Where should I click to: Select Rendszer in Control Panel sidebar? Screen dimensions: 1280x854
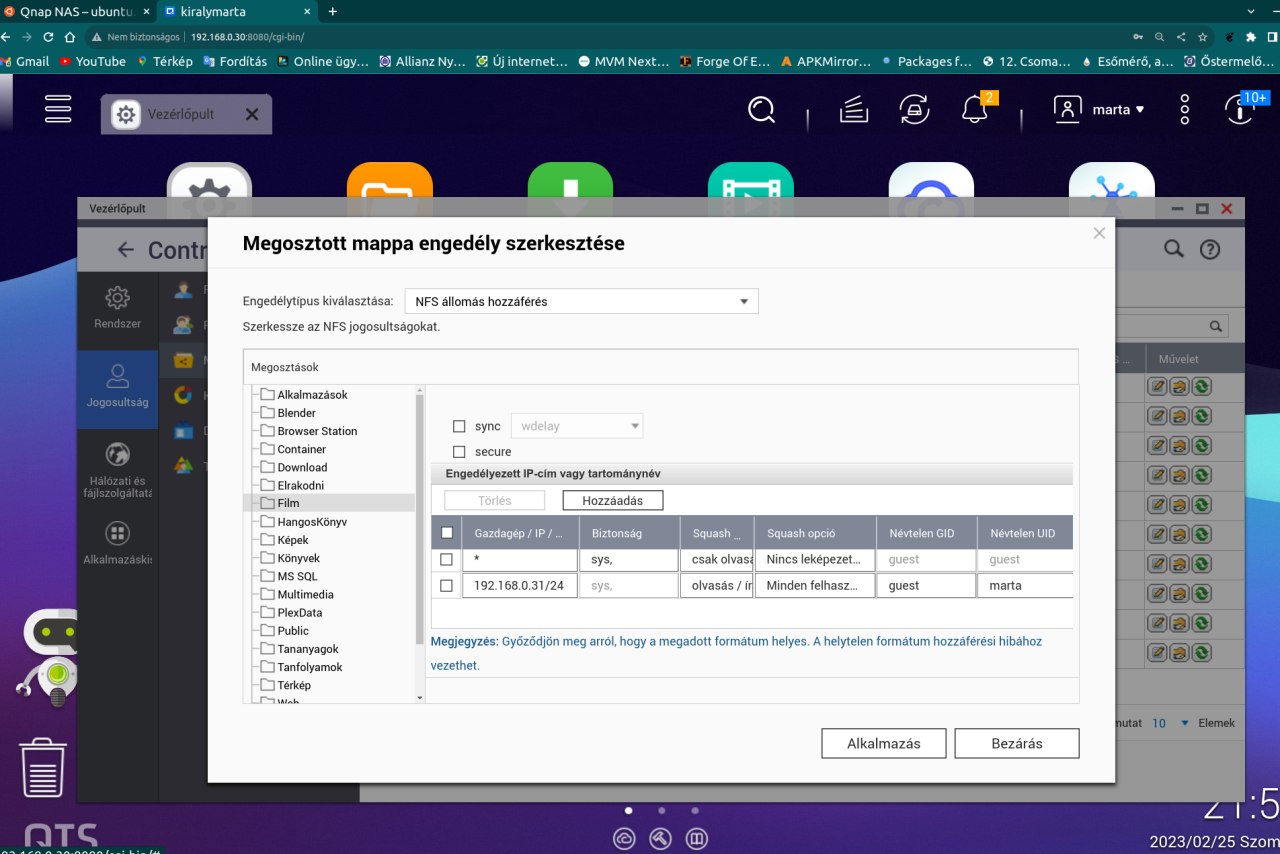click(x=117, y=308)
